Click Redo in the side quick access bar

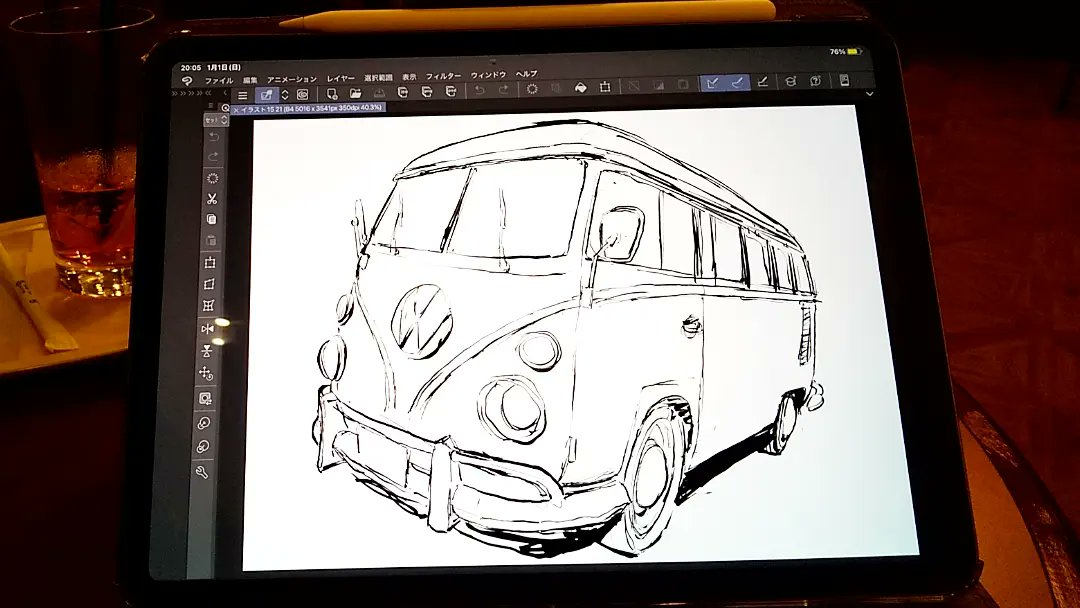pyautogui.click(x=214, y=157)
